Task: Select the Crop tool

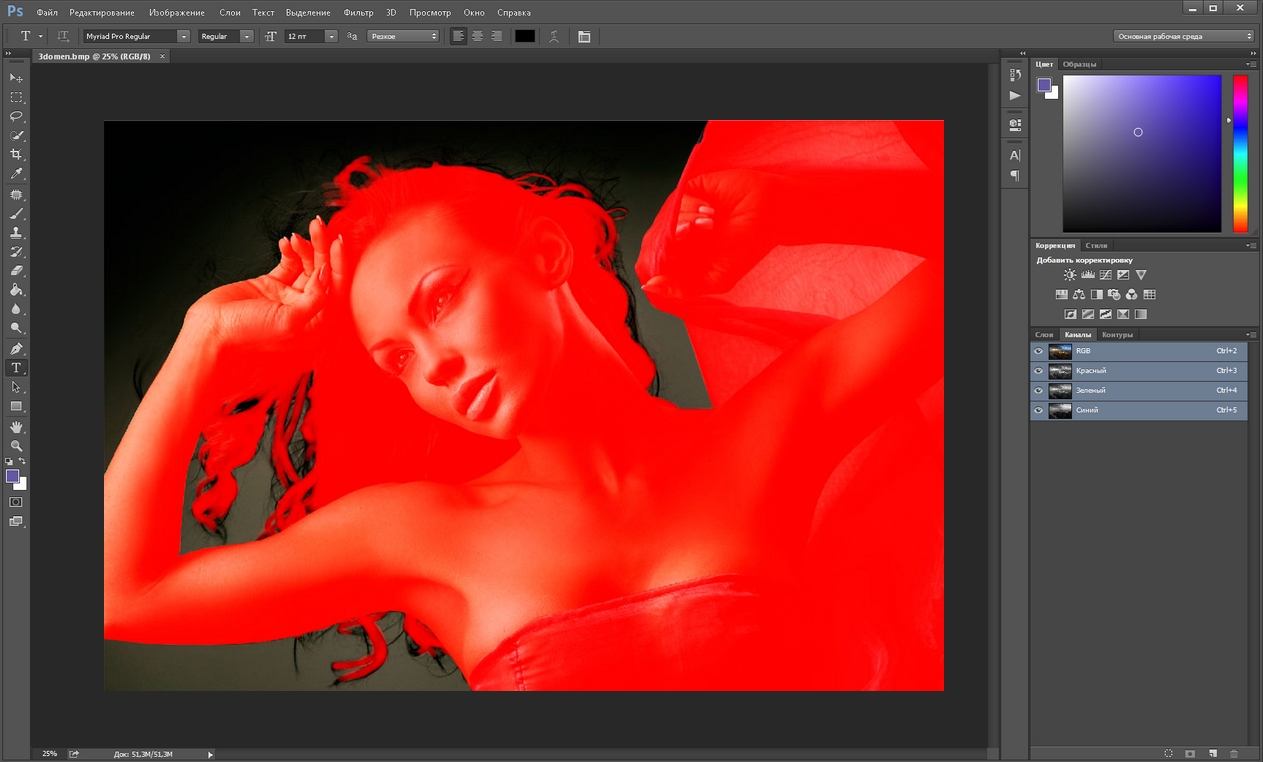Action: tap(16, 155)
